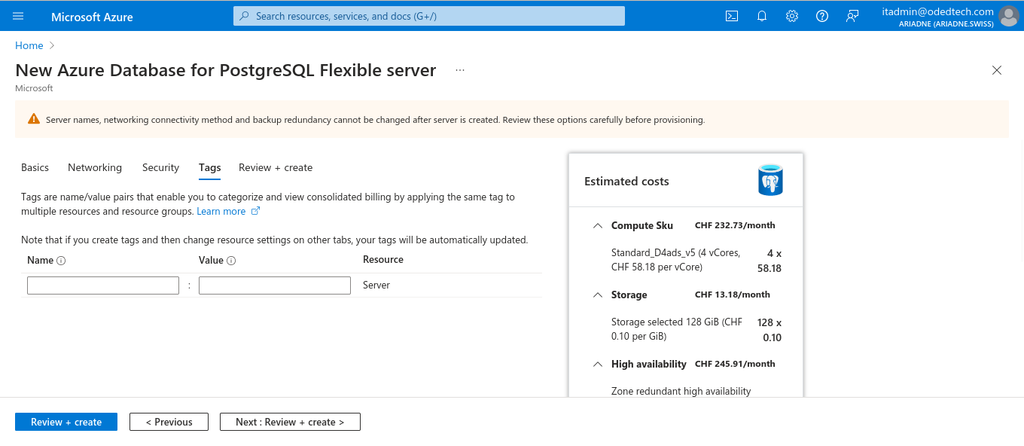Click the tag Name input field
Image resolution: width=1024 pixels, height=446 pixels.
[103, 285]
